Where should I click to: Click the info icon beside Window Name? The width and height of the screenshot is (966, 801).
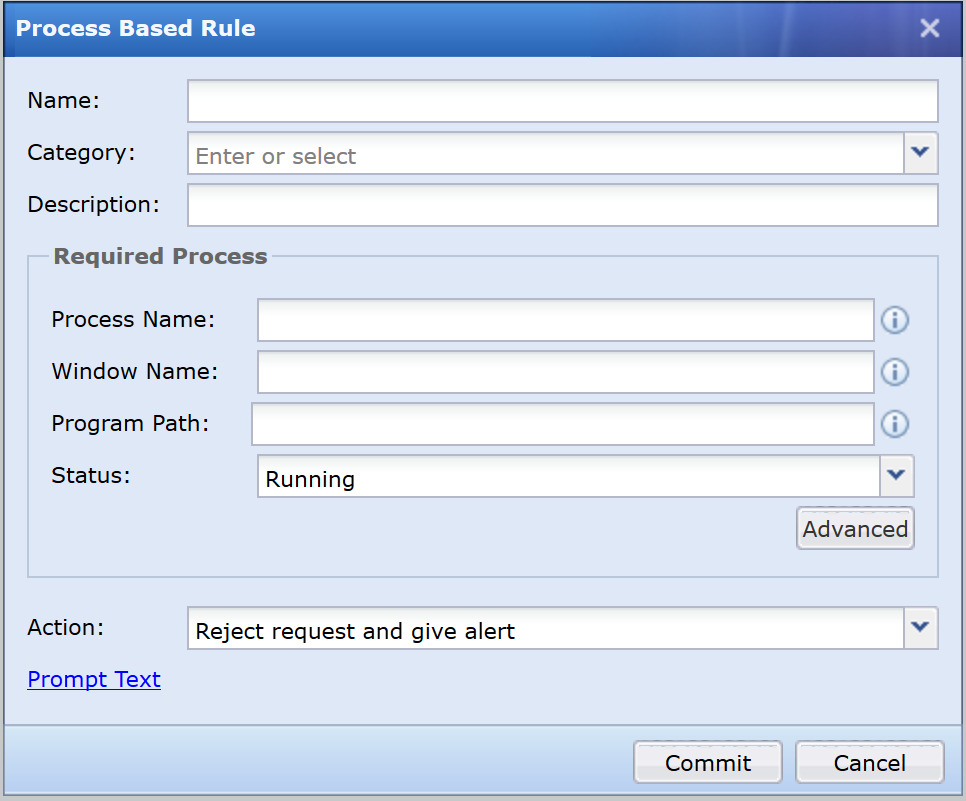click(895, 372)
